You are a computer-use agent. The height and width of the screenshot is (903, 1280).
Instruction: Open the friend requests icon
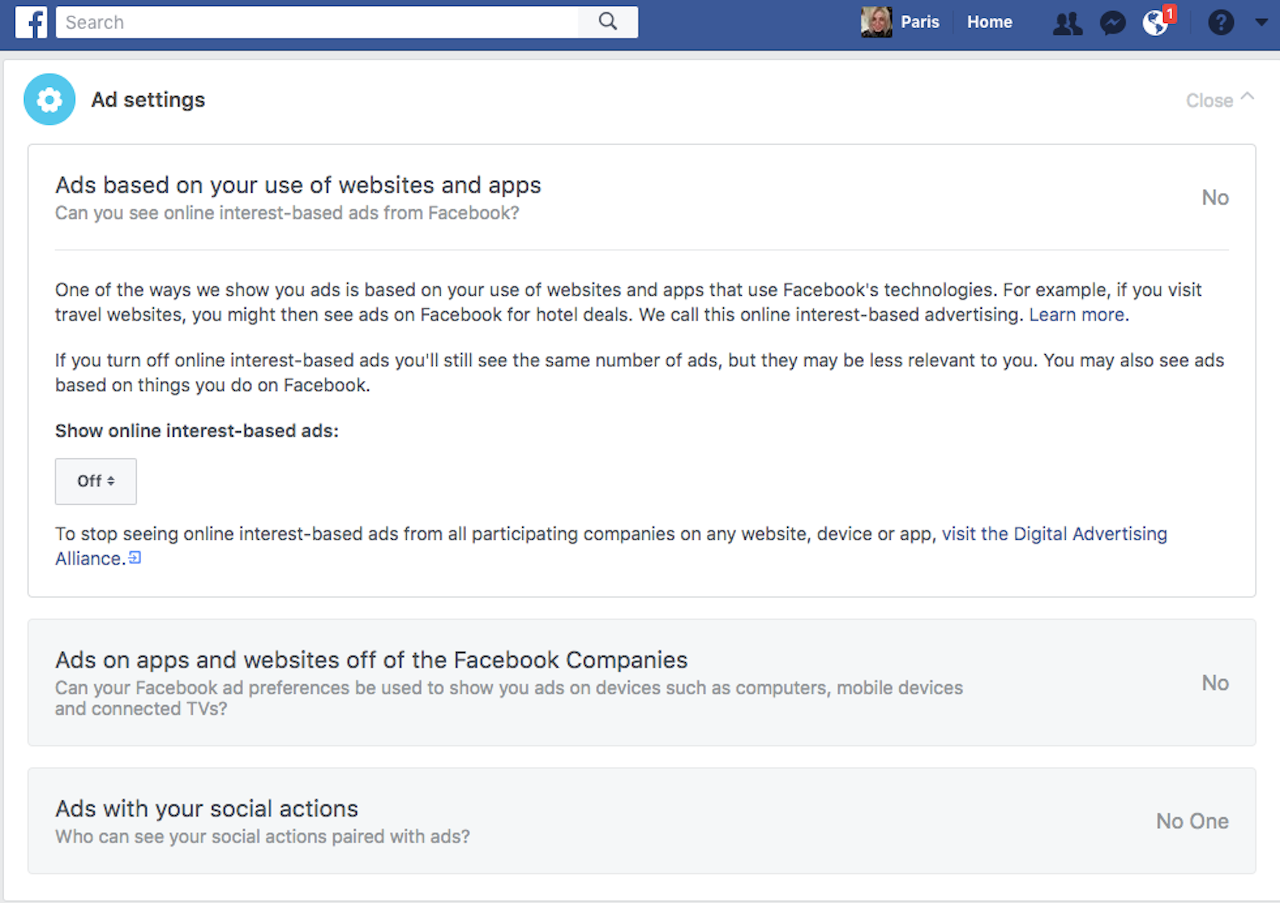(1067, 23)
